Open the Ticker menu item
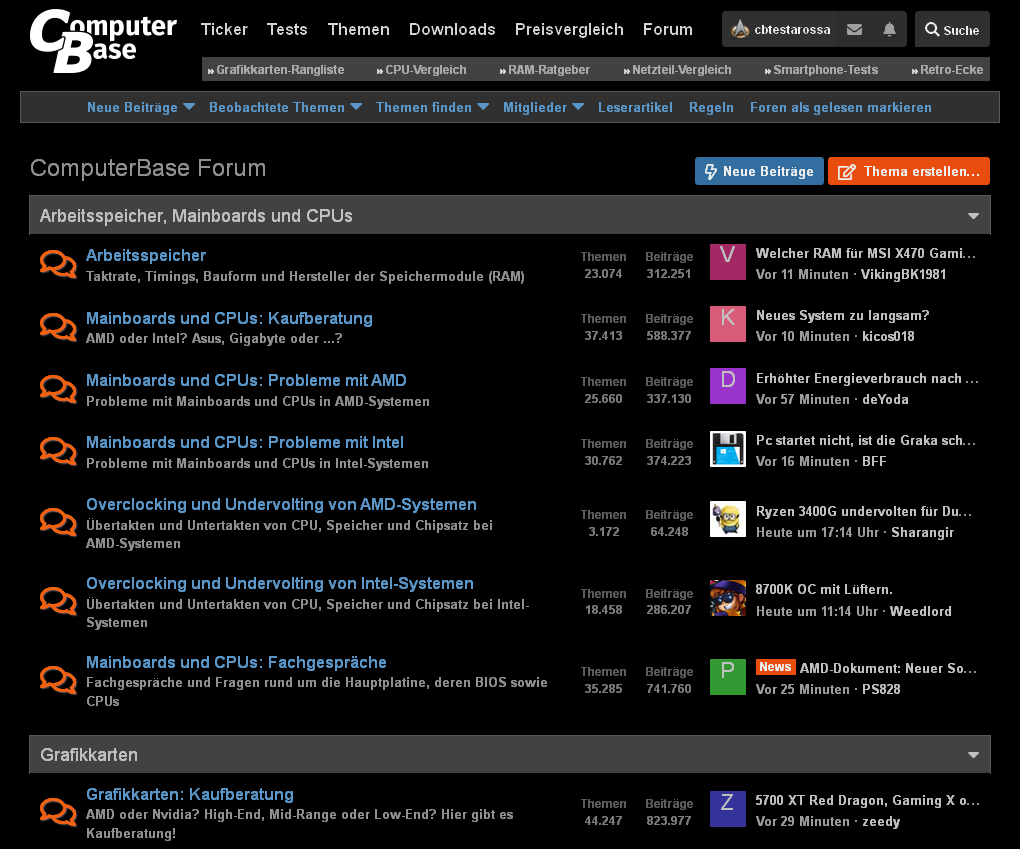Screen dimensions: 1020x849 224,29
